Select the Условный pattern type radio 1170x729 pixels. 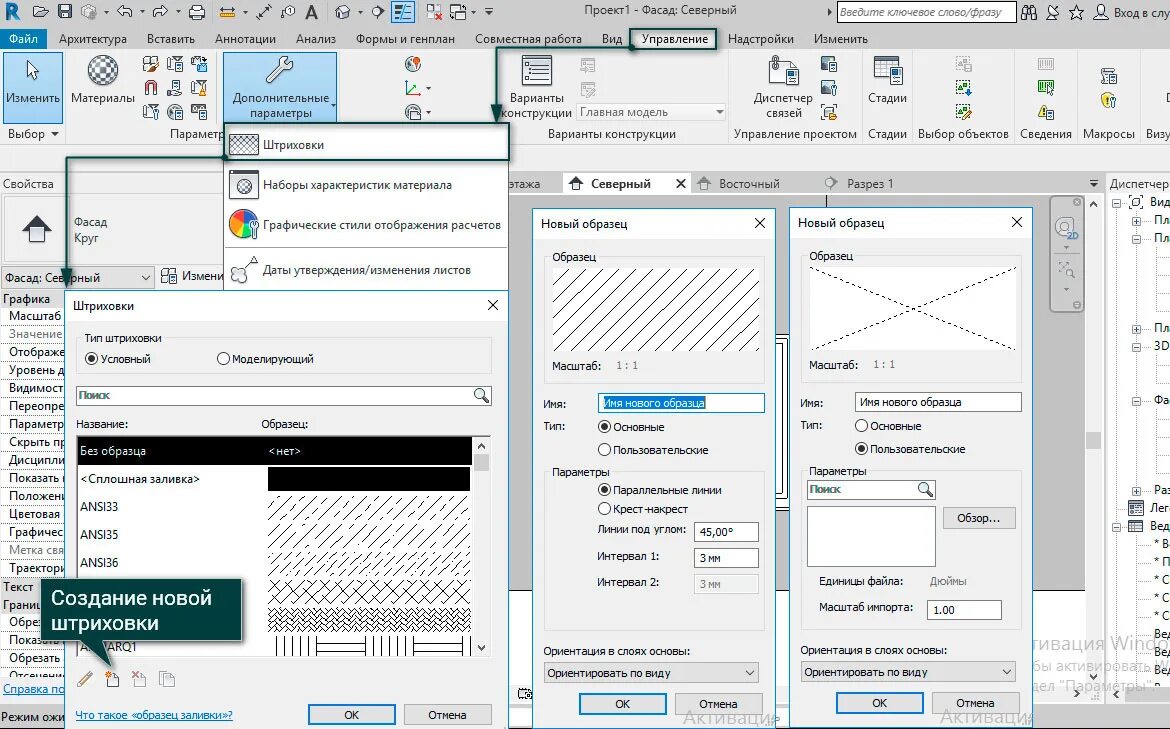pyautogui.click(x=92, y=359)
